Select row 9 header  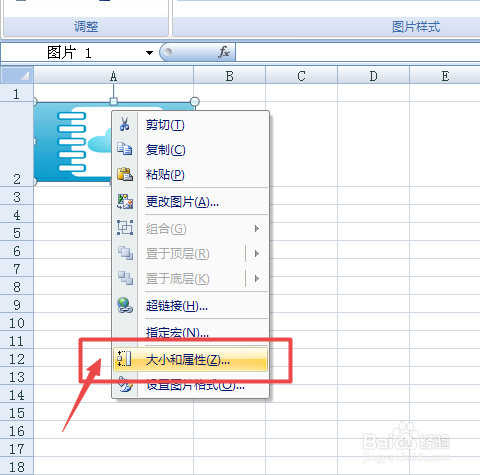(16, 305)
